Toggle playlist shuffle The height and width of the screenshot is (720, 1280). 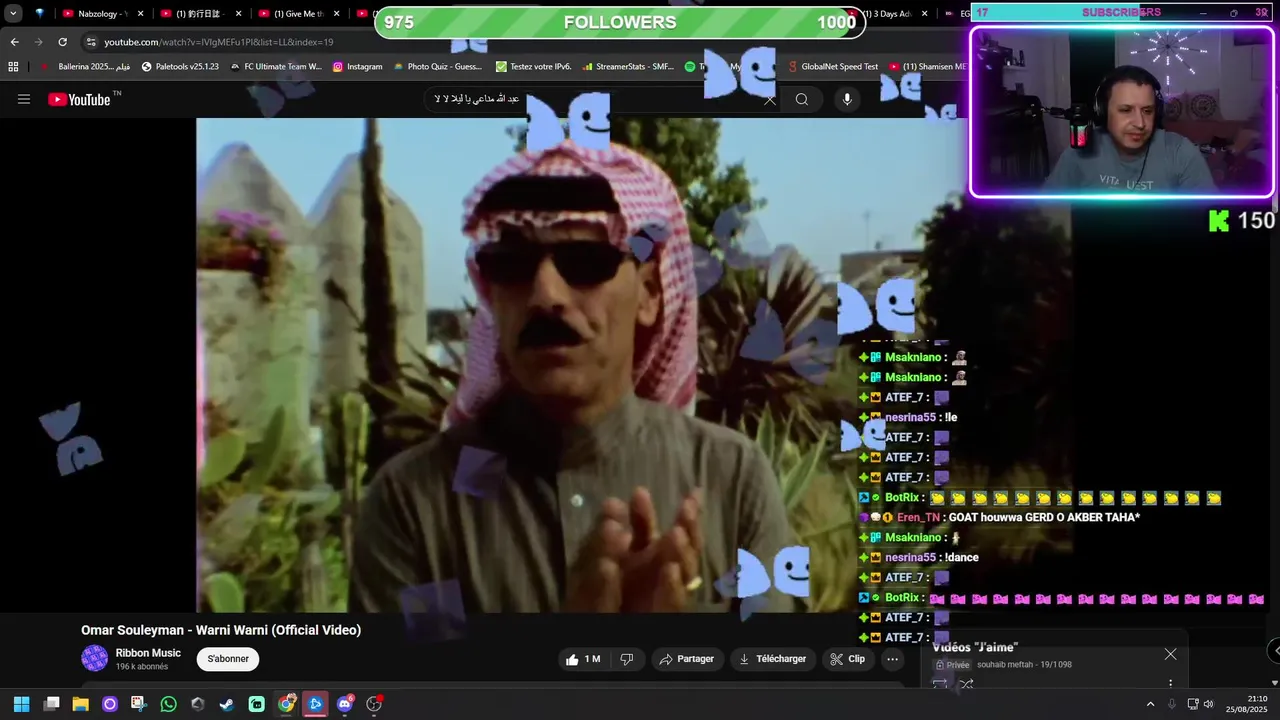pyautogui.click(x=966, y=684)
